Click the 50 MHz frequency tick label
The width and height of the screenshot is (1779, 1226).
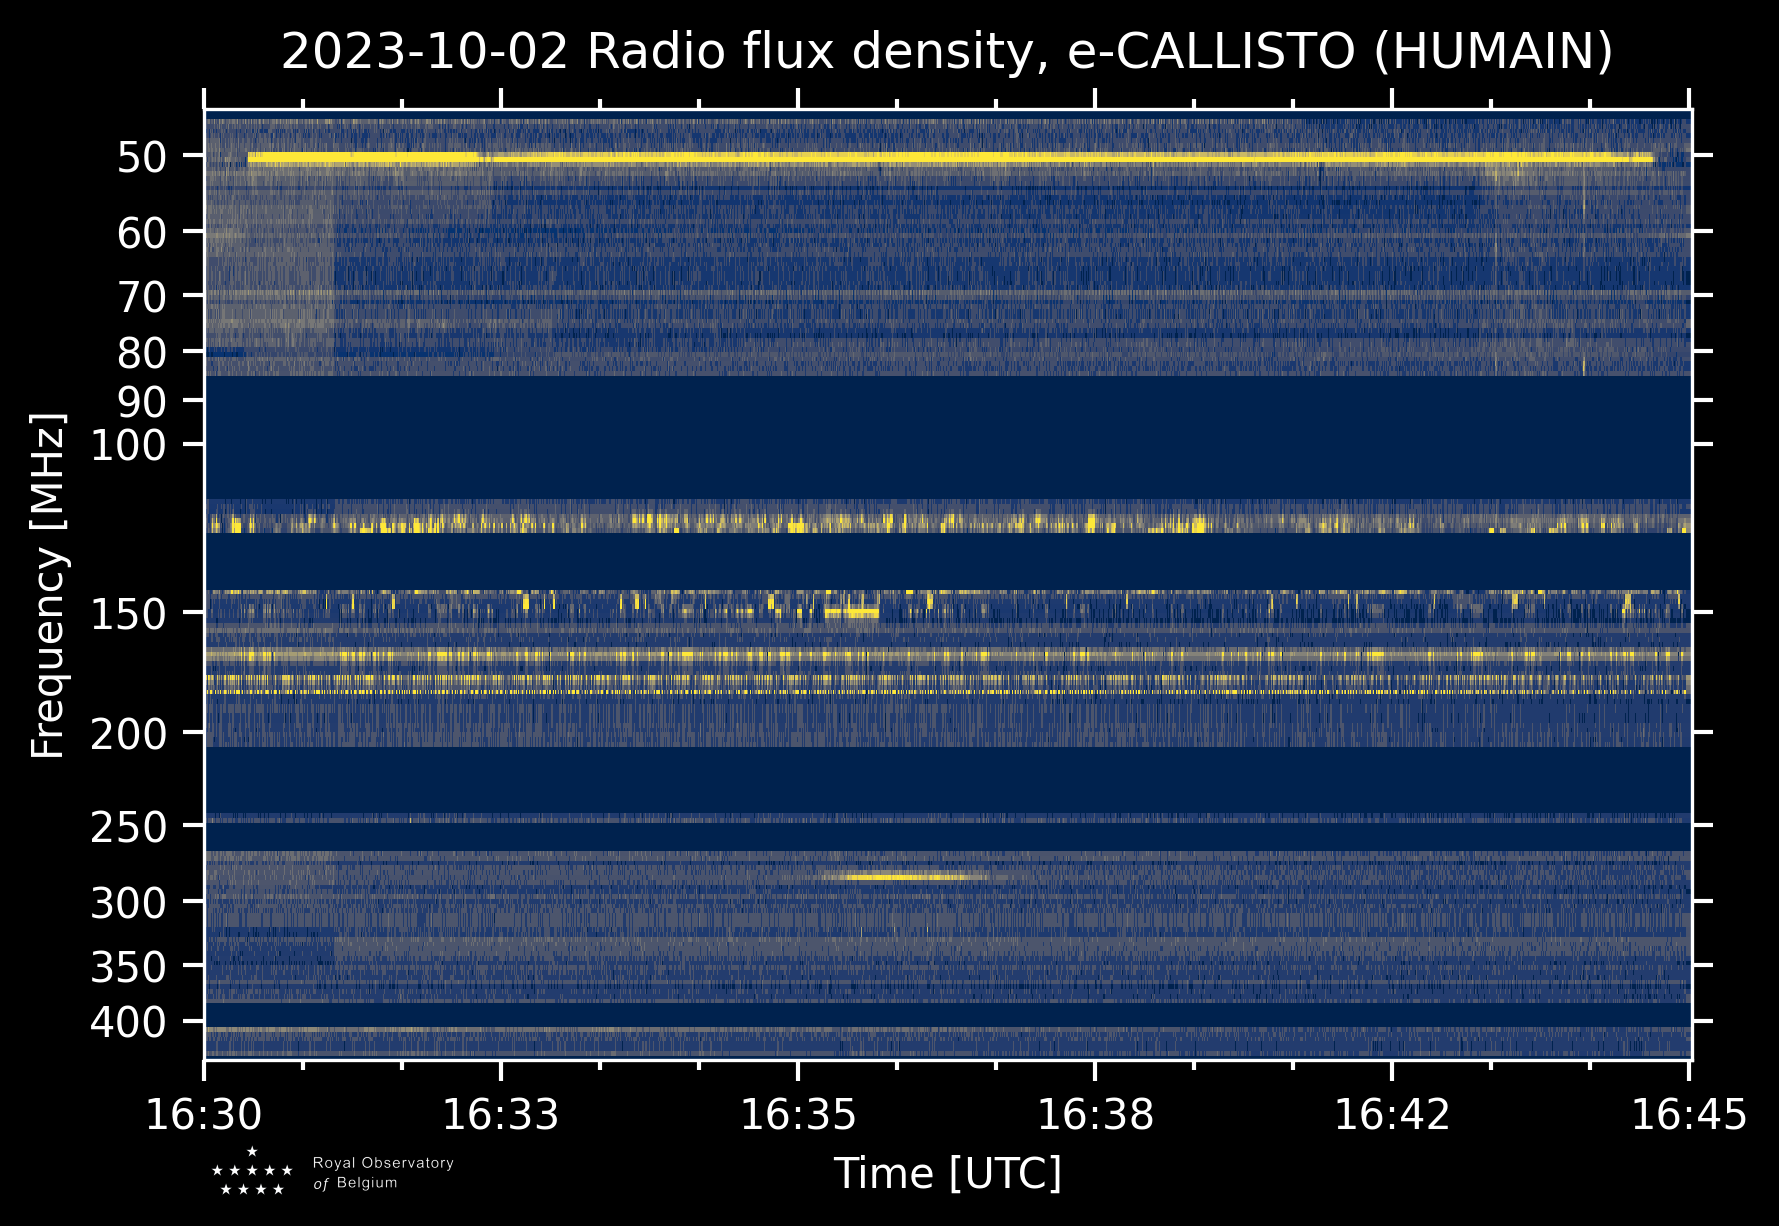tap(141, 158)
